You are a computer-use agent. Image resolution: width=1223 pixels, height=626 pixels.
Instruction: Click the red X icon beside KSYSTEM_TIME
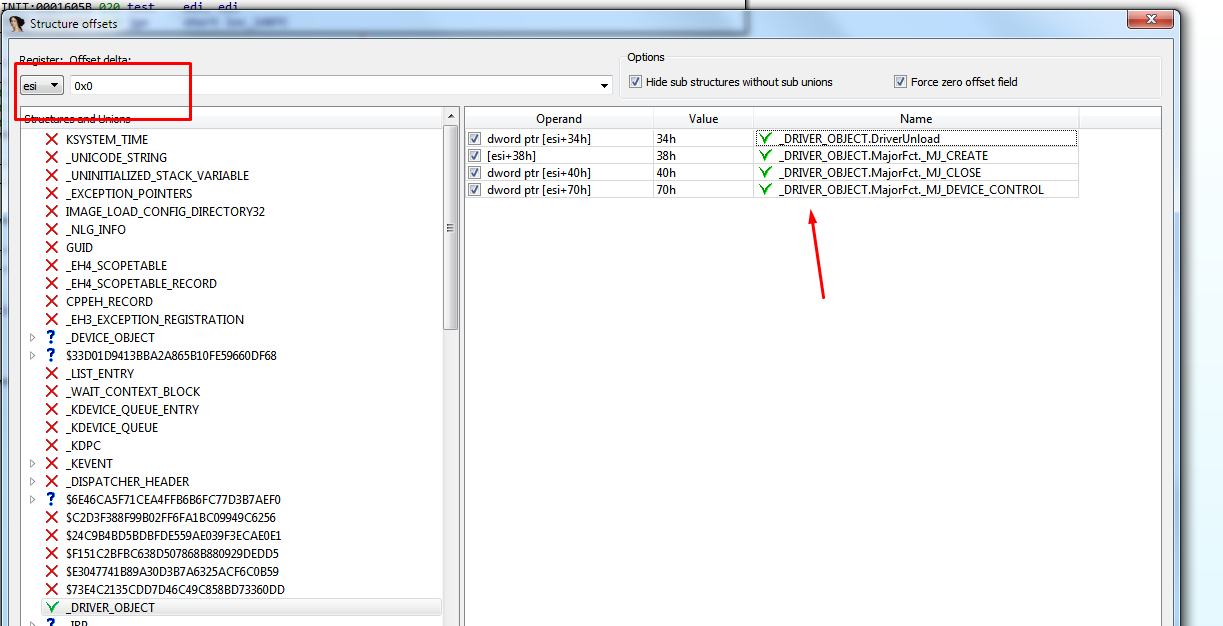(x=51, y=140)
